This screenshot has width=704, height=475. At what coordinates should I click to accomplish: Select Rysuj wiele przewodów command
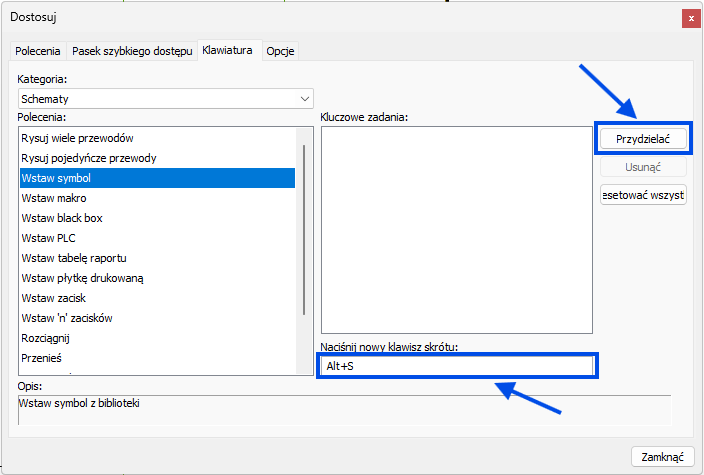(x=77, y=138)
